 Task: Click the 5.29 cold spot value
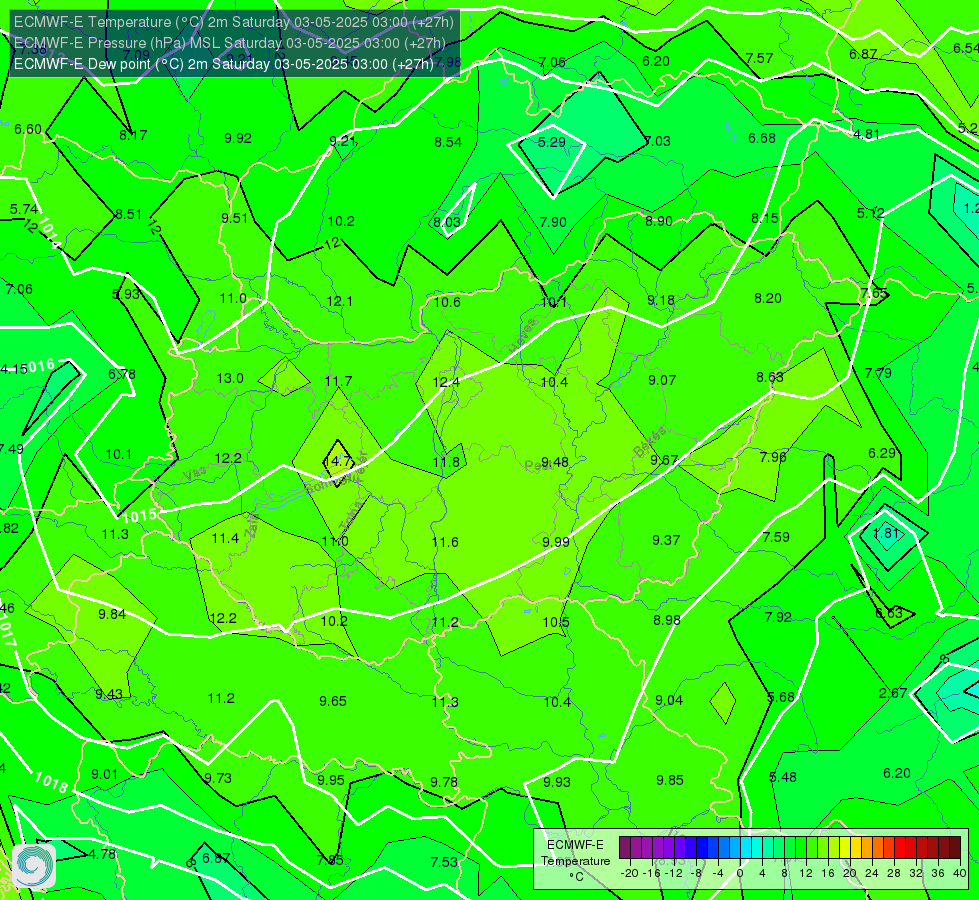click(x=551, y=142)
